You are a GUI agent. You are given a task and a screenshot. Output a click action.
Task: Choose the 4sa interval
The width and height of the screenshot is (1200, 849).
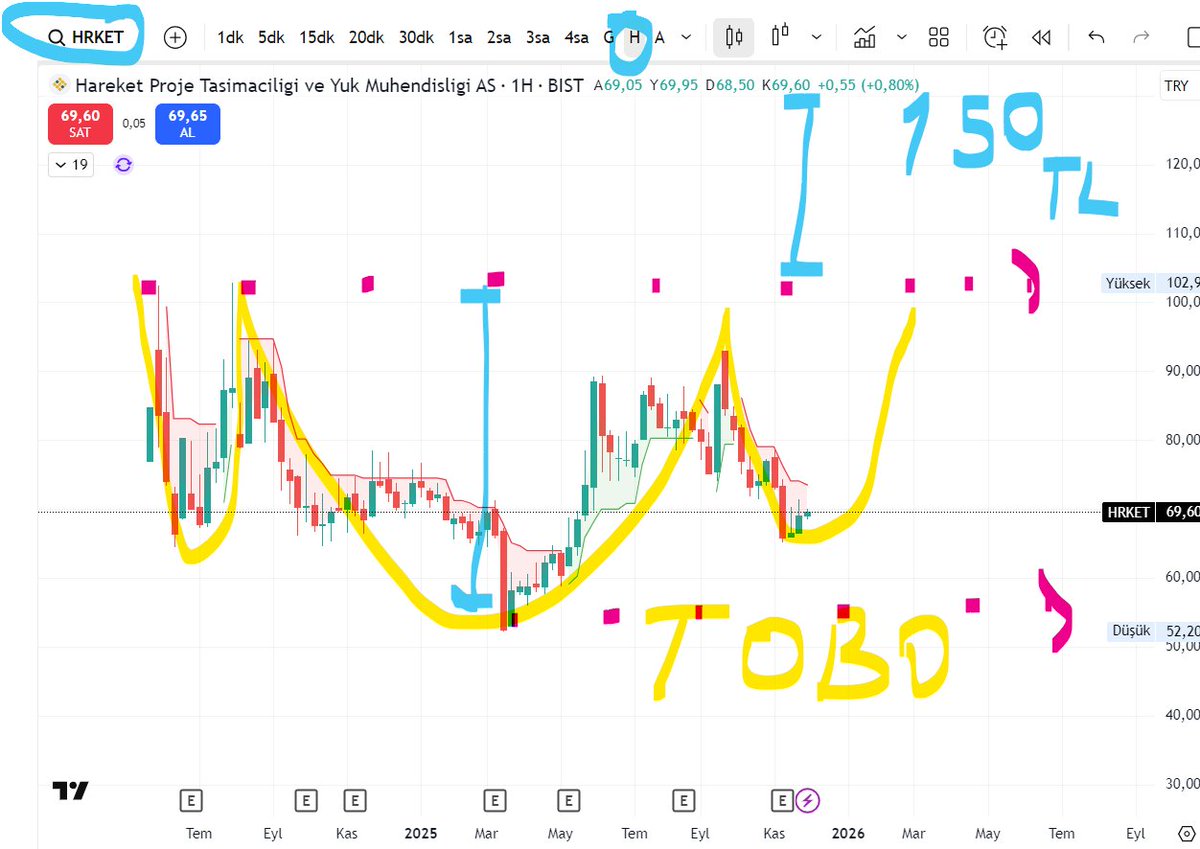pos(576,37)
